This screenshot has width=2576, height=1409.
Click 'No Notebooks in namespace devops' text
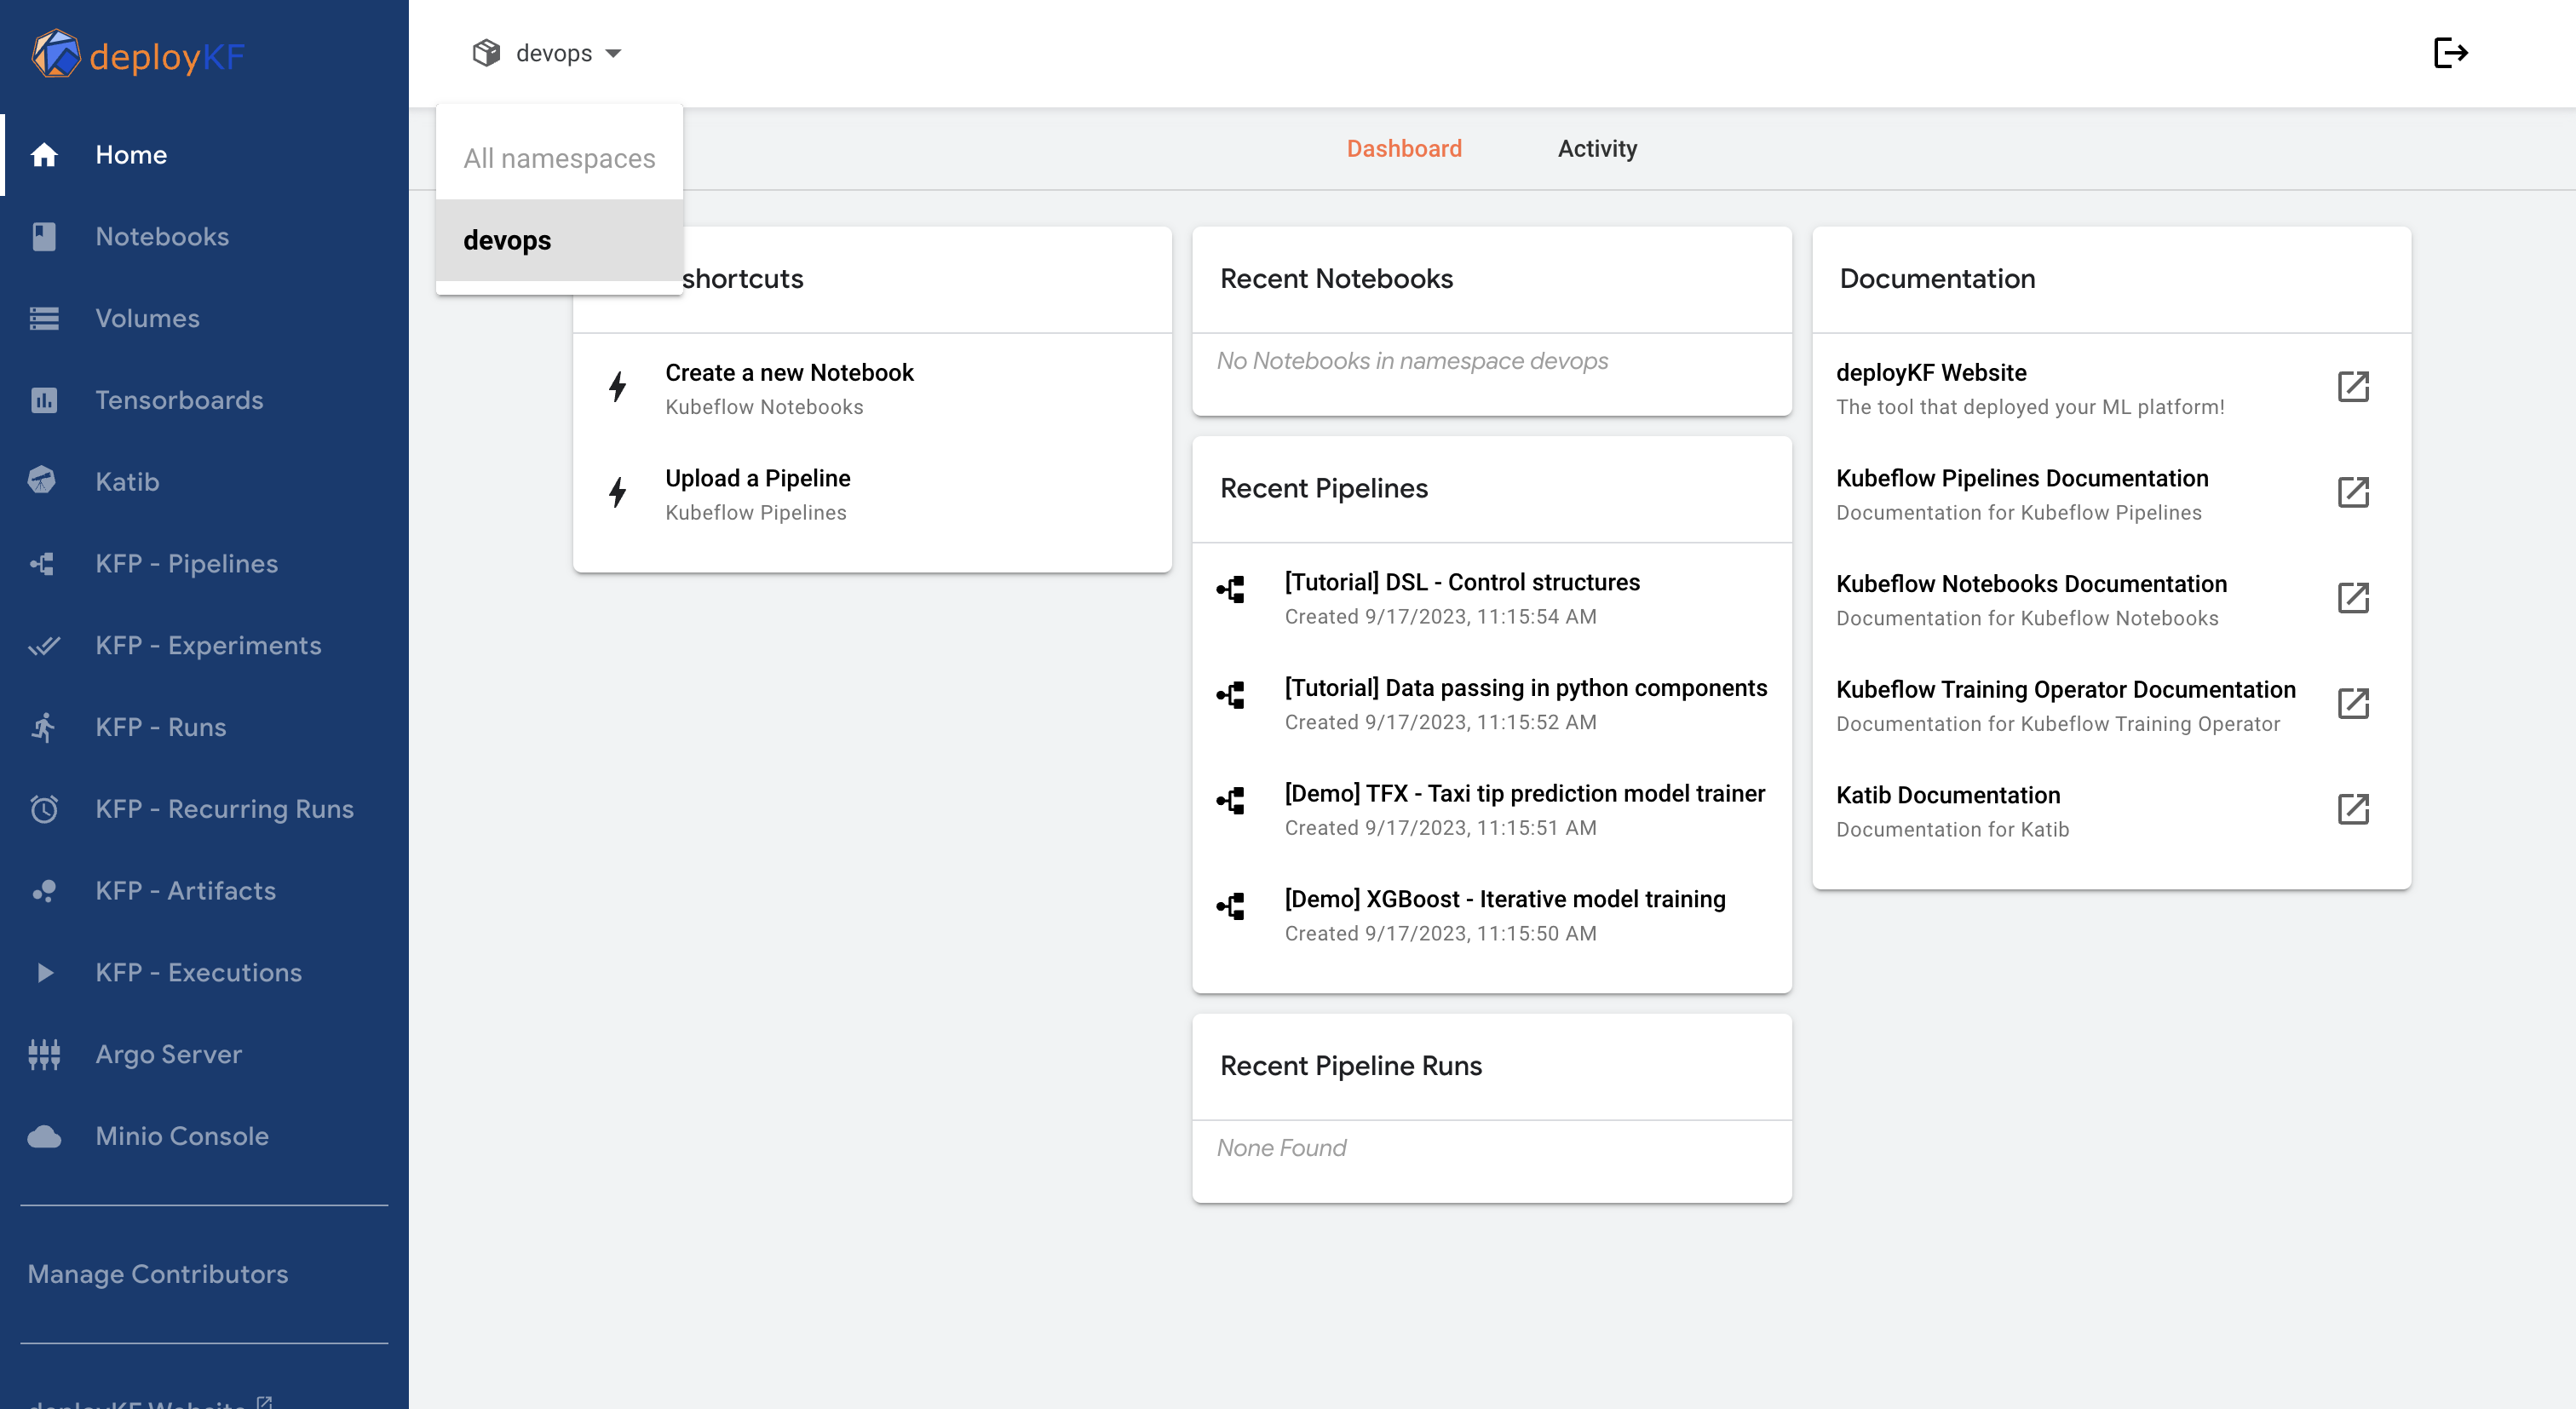1412,361
